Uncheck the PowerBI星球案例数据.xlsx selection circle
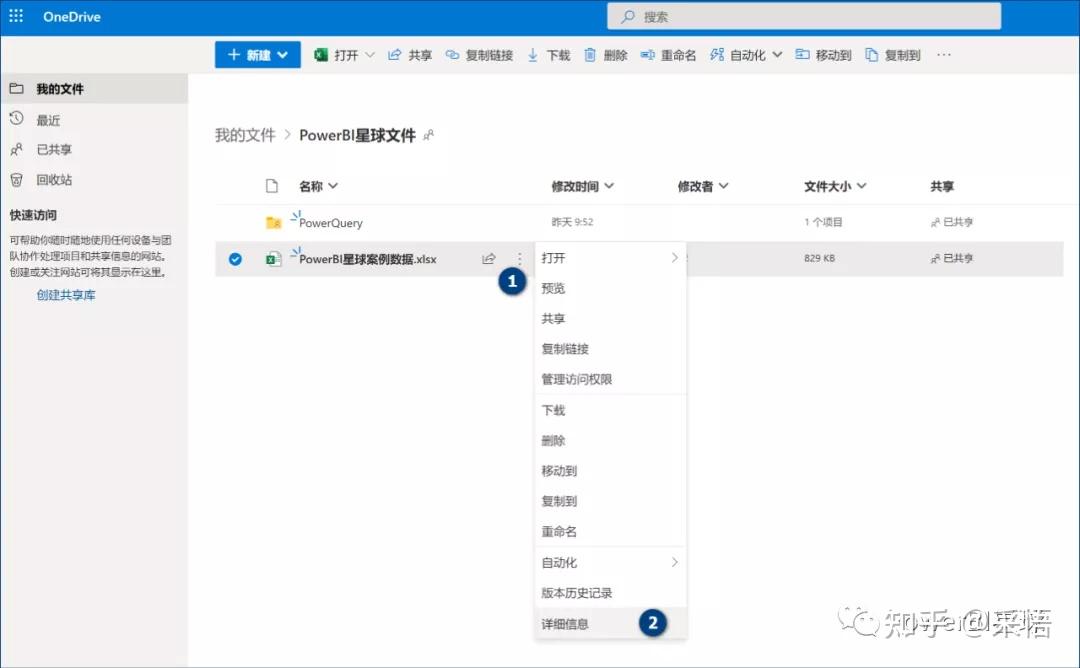Screen dimensions: 1080x668 point(235,259)
